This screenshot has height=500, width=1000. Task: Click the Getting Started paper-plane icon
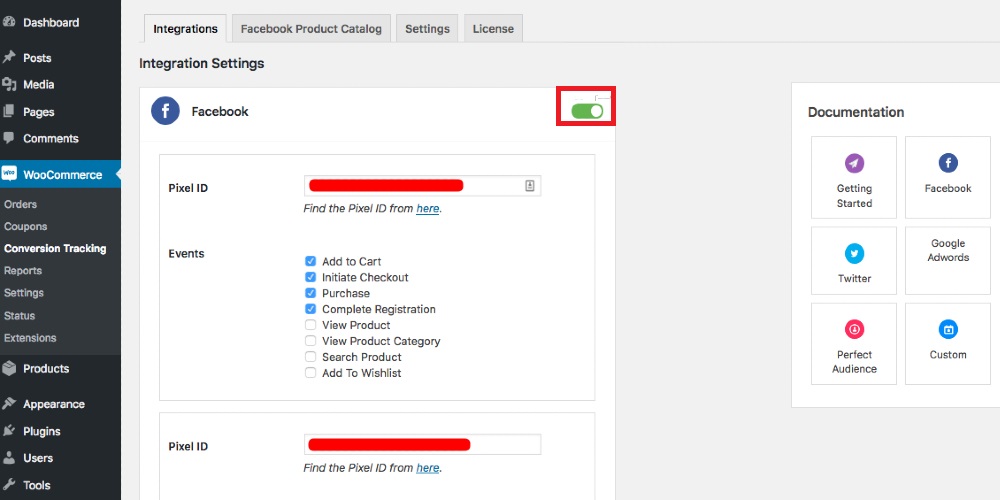click(x=854, y=163)
